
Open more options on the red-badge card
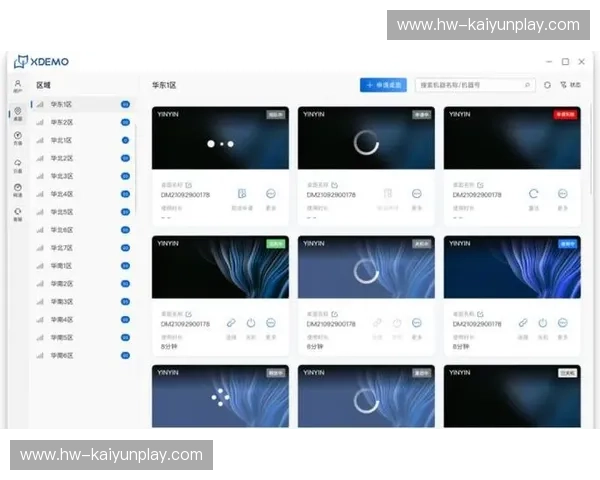(x=562, y=194)
